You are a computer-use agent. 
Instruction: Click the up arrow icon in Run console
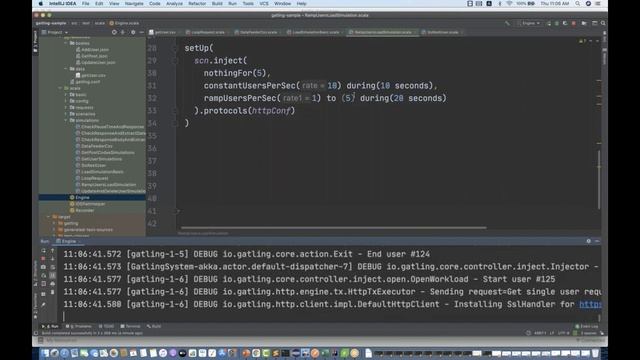53,251
